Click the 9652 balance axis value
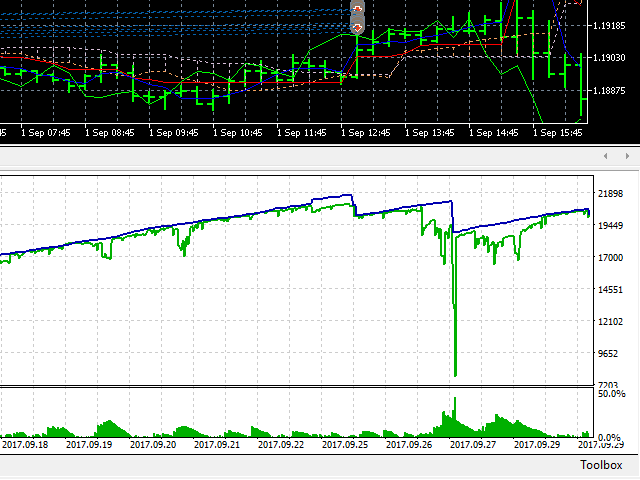The width and height of the screenshot is (640, 480). (x=611, y=354)
